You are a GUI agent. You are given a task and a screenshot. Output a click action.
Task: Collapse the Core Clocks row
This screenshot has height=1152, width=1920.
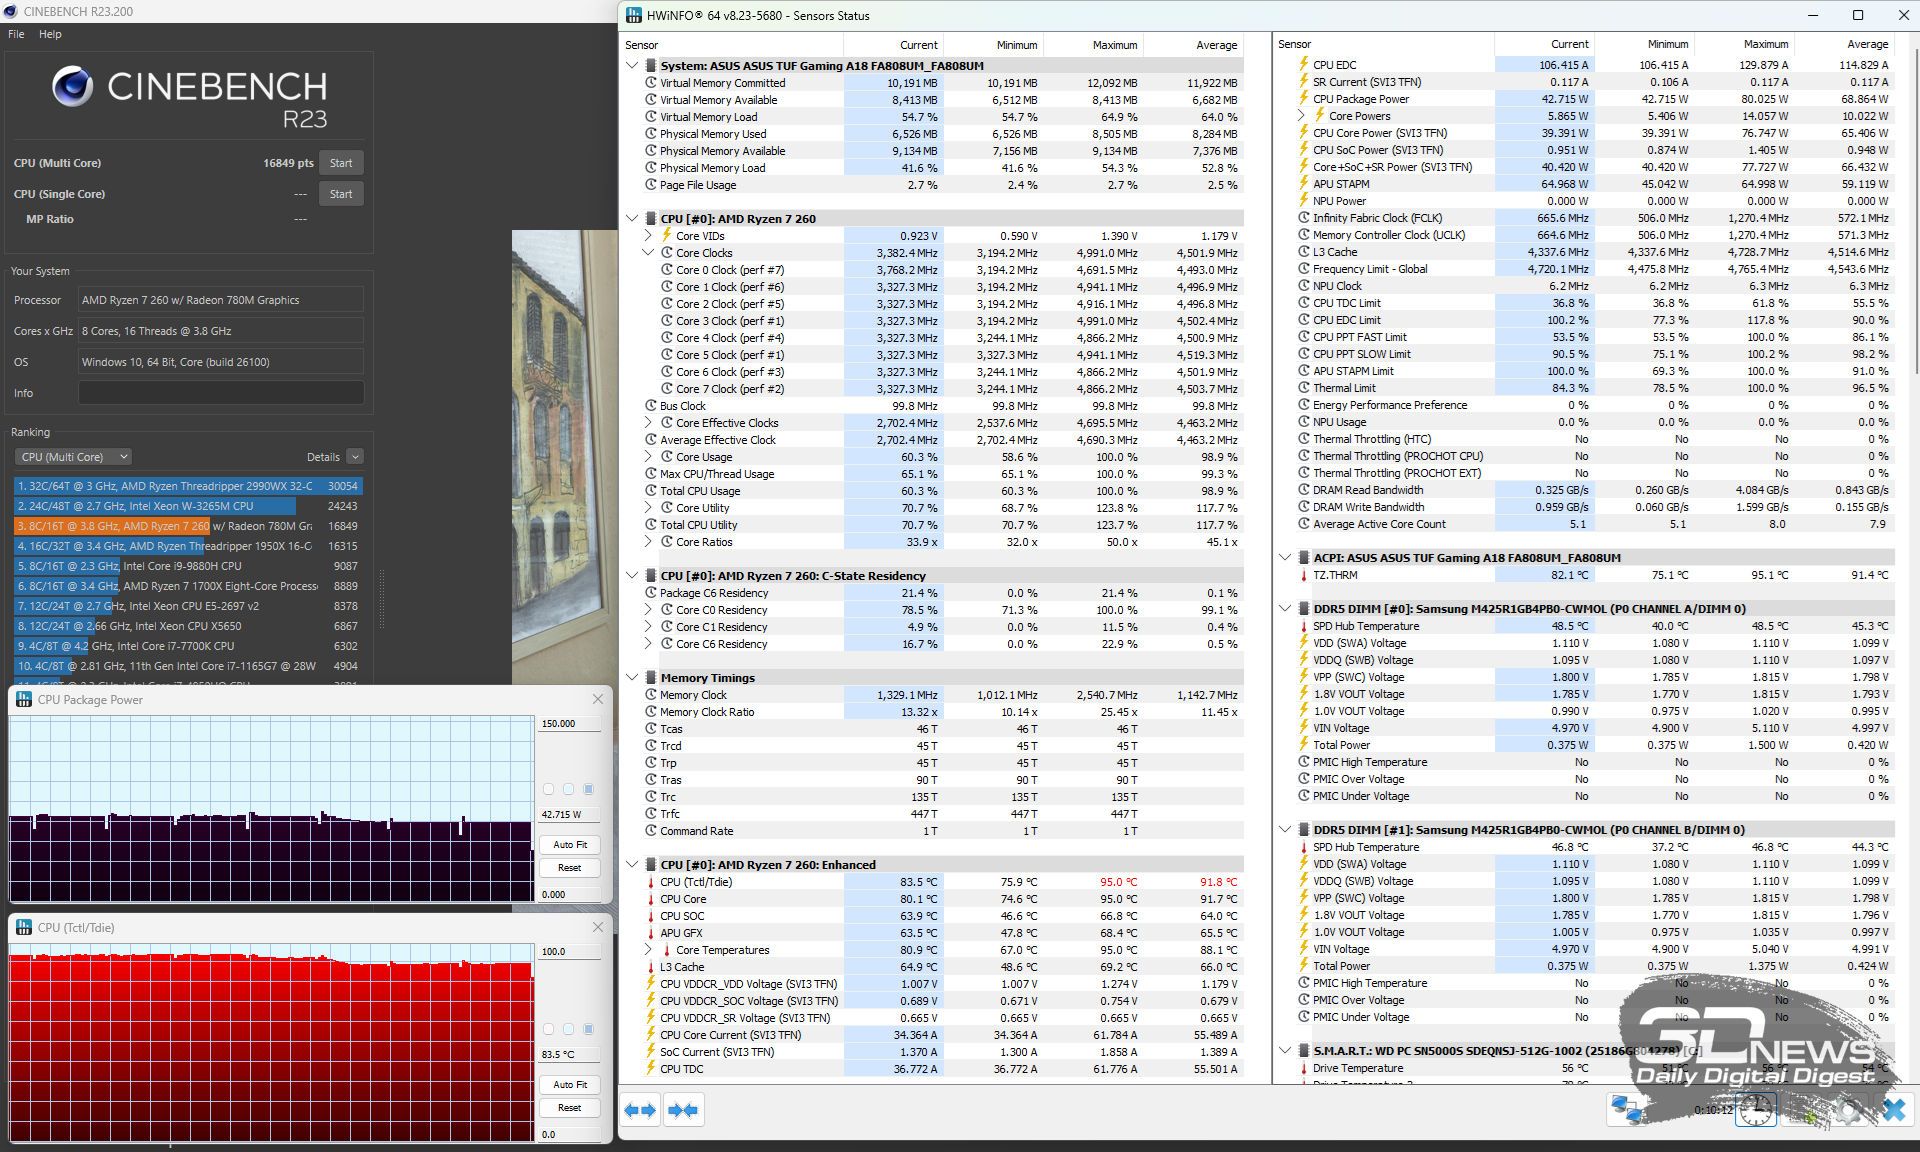[x=648, y=253]
